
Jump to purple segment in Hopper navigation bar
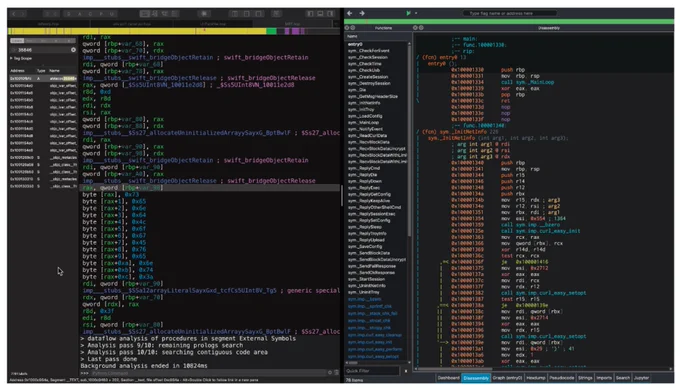point(295,31)
